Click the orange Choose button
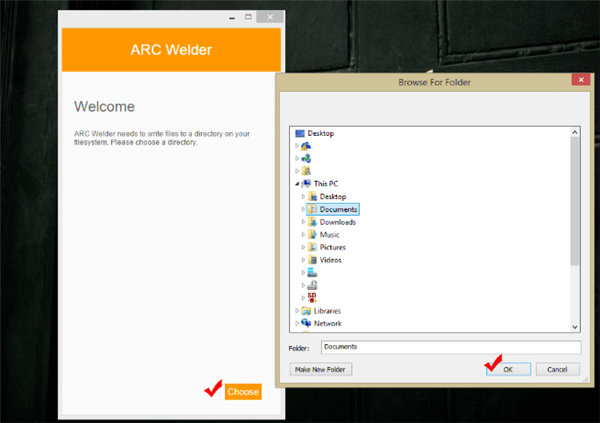The width and height of the screenshot is (600, 423). coord(243,392)
